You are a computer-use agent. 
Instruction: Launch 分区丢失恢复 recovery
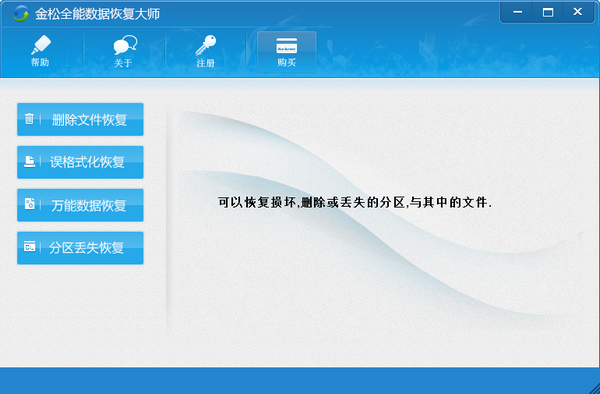[x=80, y=248]
